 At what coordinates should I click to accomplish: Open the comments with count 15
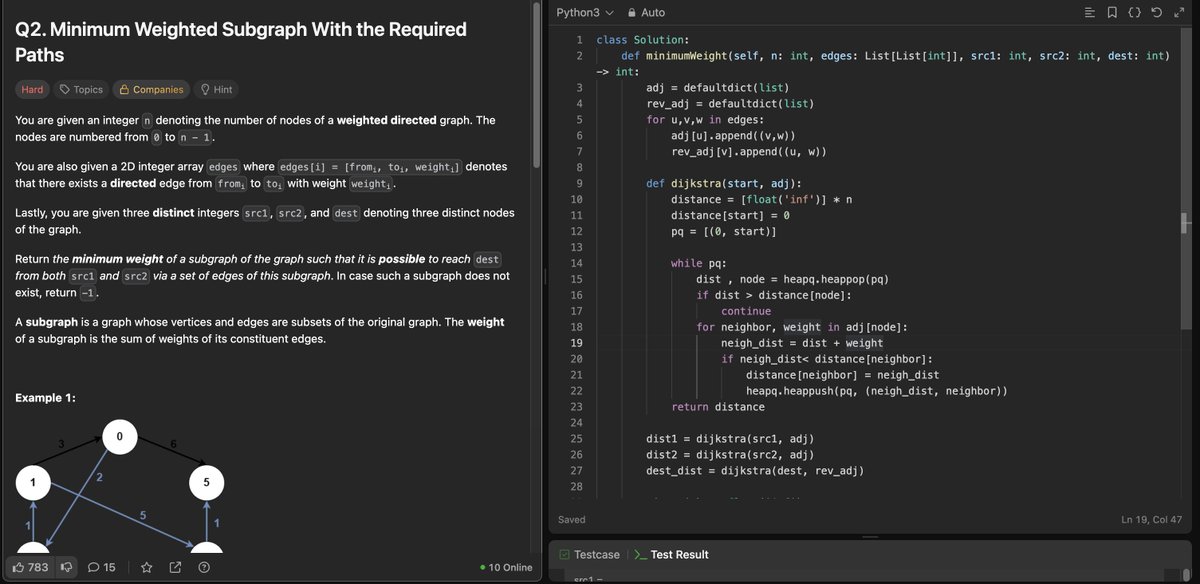[102, 567]
